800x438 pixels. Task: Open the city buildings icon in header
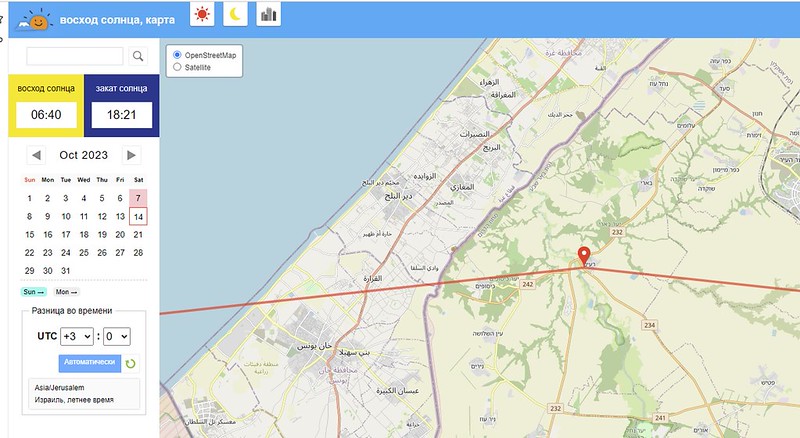click(268, 14)
